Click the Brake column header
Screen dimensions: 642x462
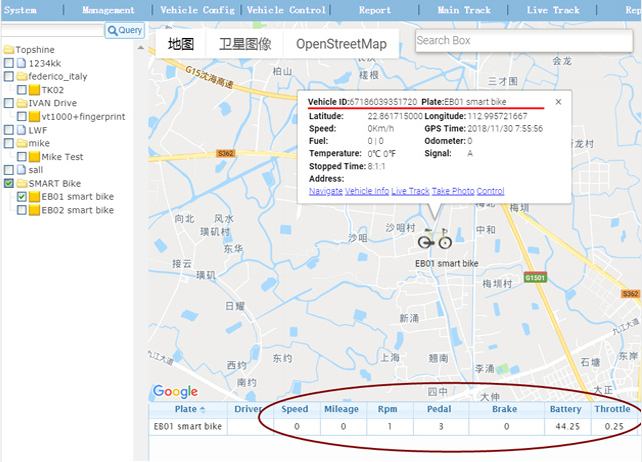click(x=506, y=409)
